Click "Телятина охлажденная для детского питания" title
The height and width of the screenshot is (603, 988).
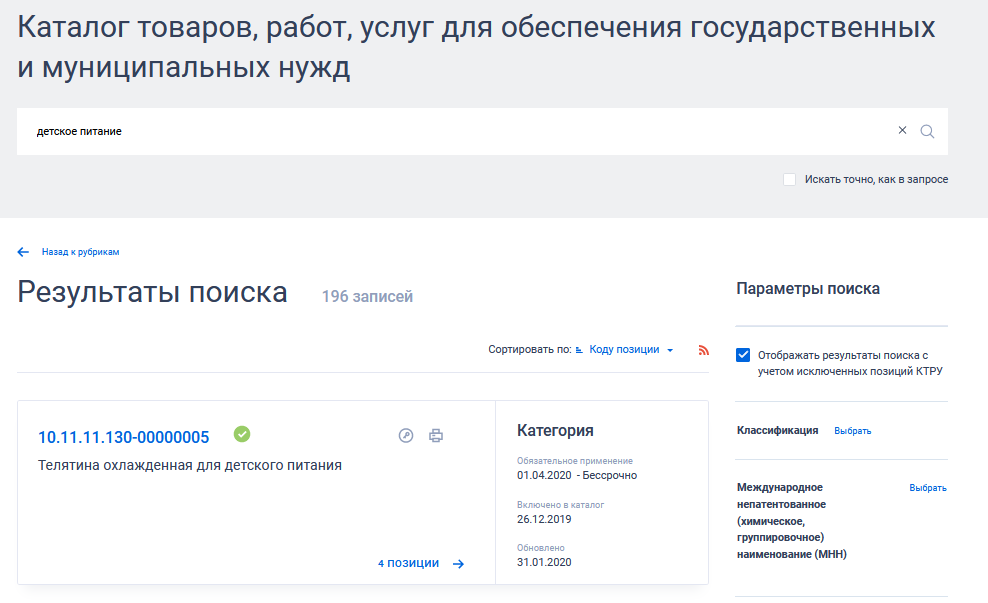[190, 465]
